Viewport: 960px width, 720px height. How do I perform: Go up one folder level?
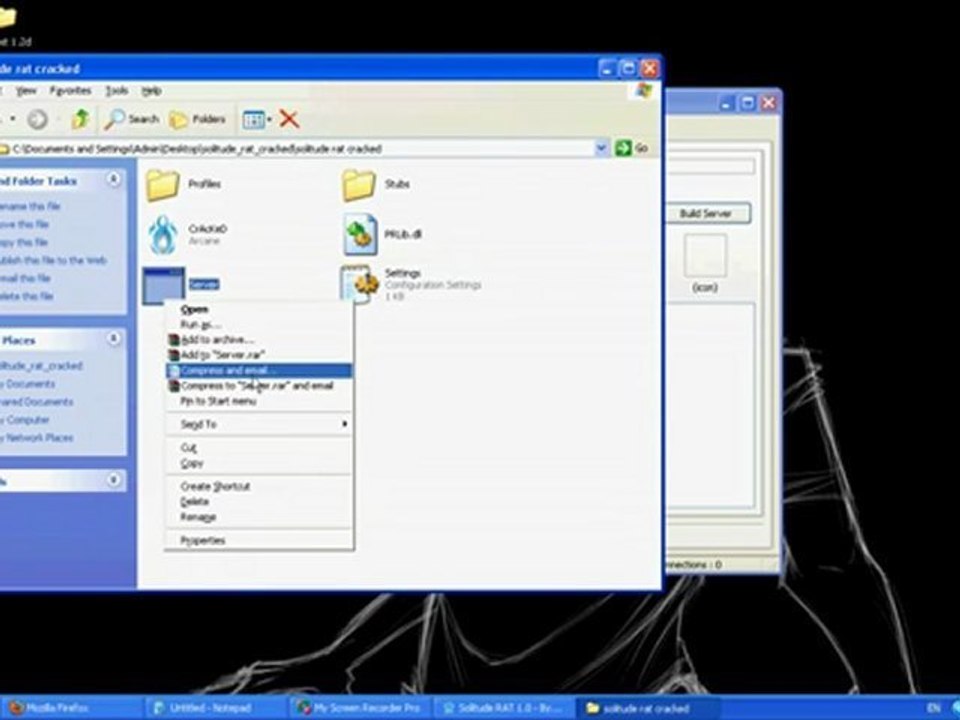[80, 119]
